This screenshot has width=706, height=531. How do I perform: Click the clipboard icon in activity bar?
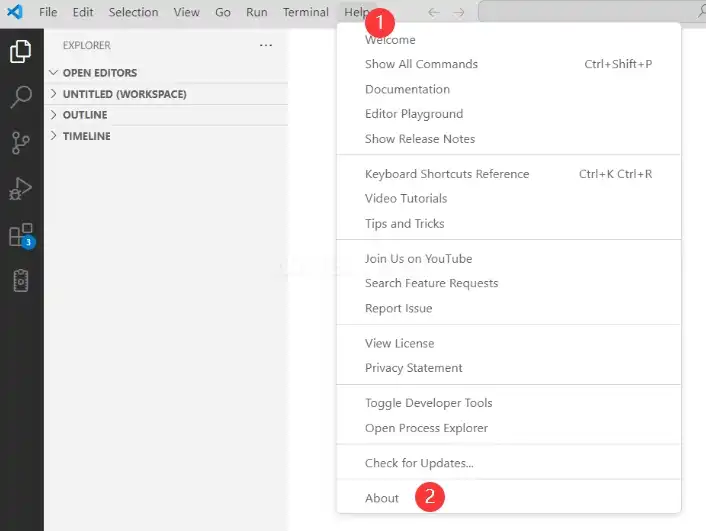pos(21,281)
